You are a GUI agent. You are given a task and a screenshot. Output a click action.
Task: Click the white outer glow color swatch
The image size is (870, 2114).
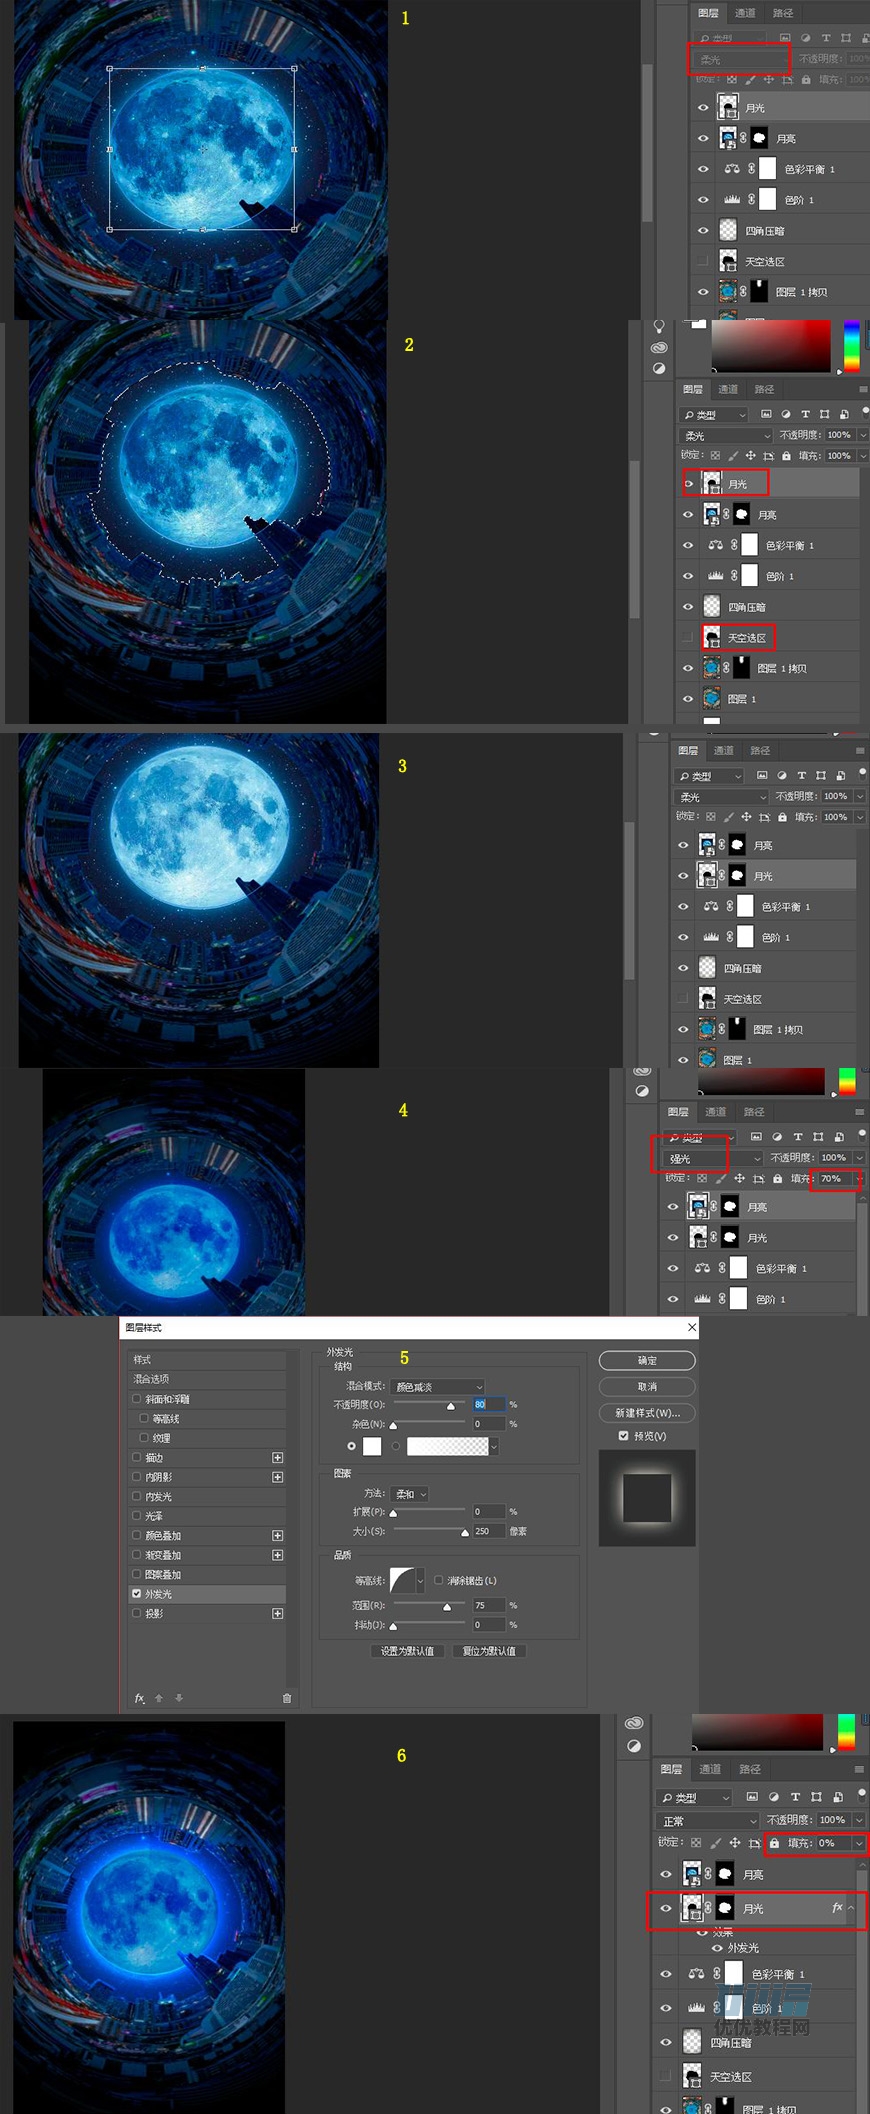372,1446
